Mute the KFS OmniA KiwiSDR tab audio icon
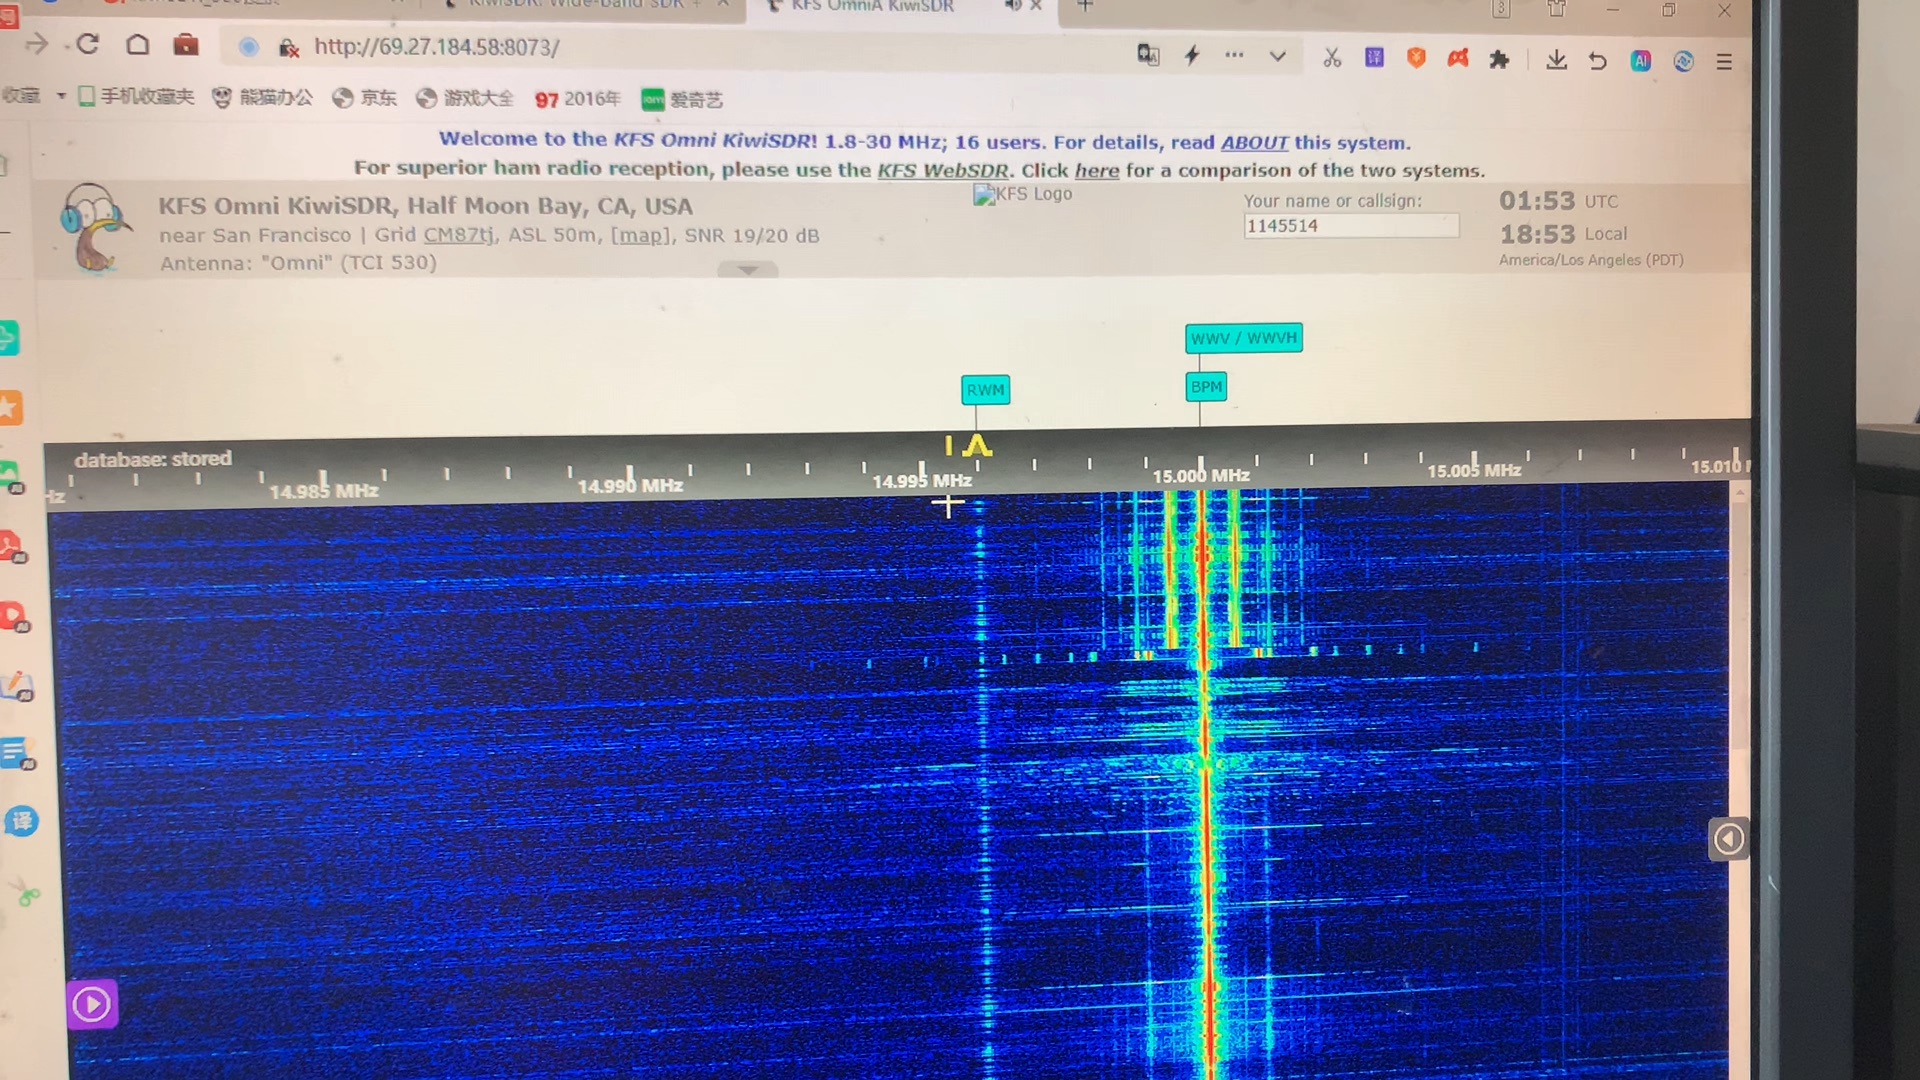Screen dimensions: 1920x1080 click(1012, 6)
